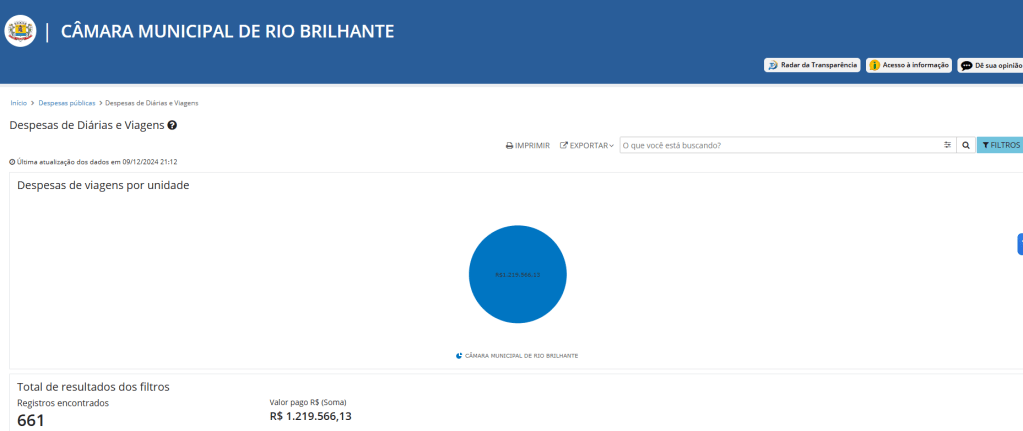The image size is (1023, 431).
Task: Open the FILTROS panel
Action: 1000,145
